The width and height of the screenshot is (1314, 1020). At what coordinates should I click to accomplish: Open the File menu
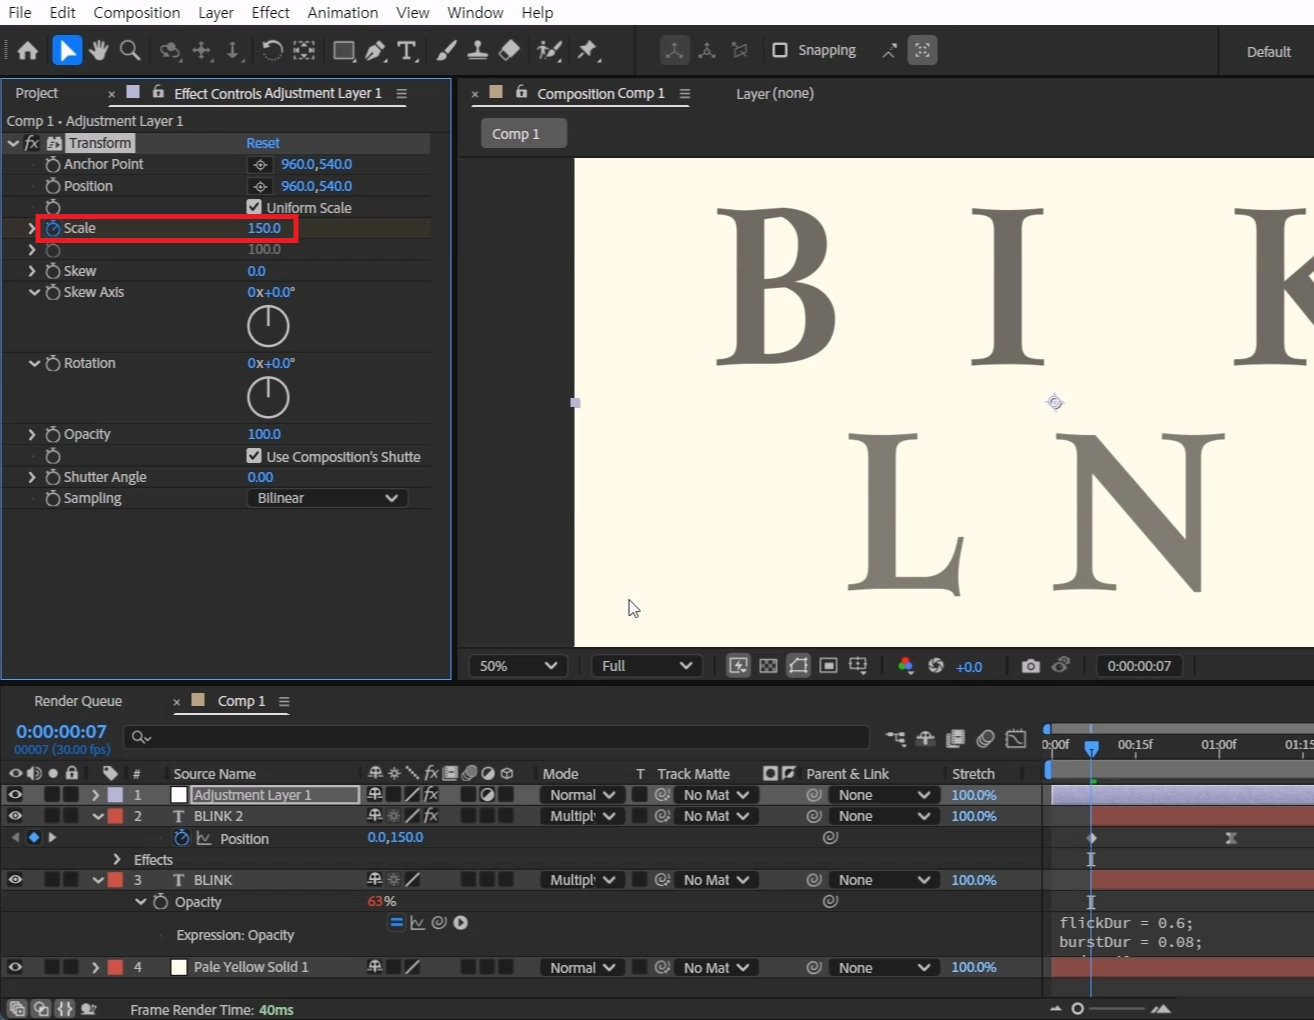tap(20, 12)
